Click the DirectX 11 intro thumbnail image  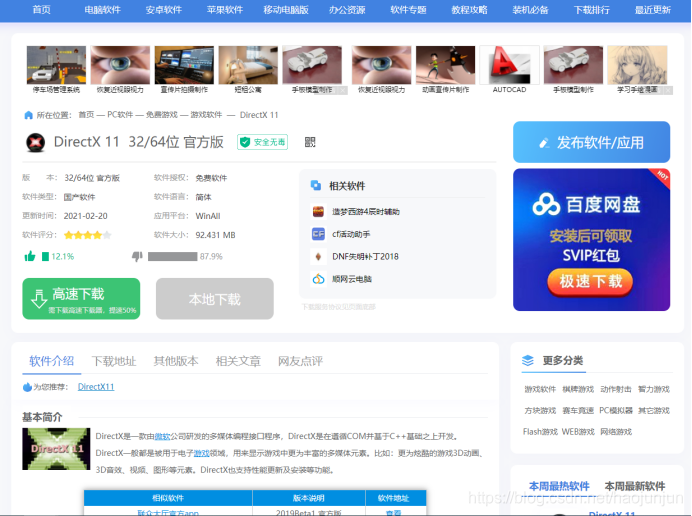click(56, 449)
